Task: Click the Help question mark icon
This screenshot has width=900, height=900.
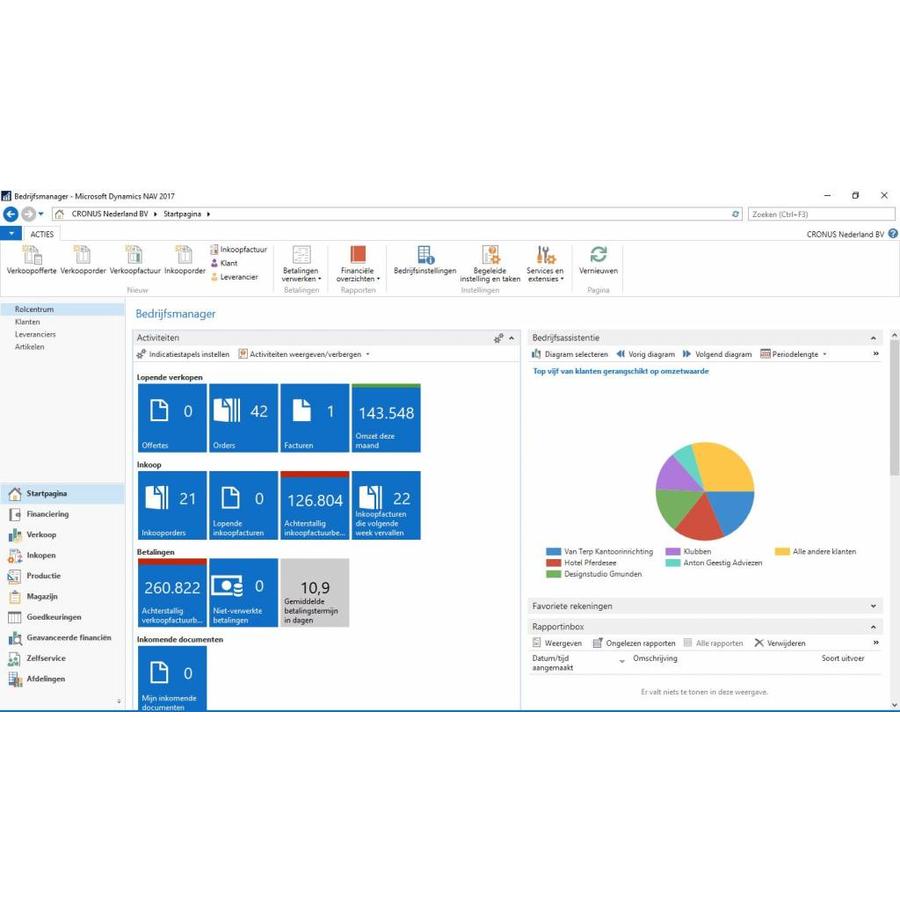Action: coord(893,234)
